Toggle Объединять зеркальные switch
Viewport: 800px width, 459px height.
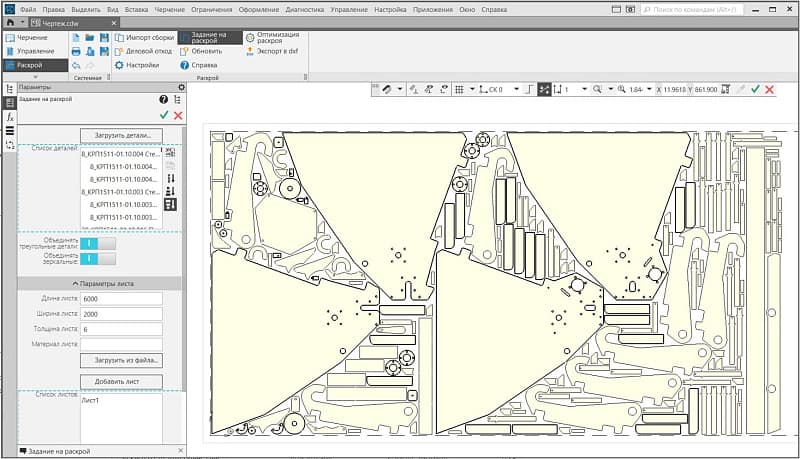click(97, 258)
